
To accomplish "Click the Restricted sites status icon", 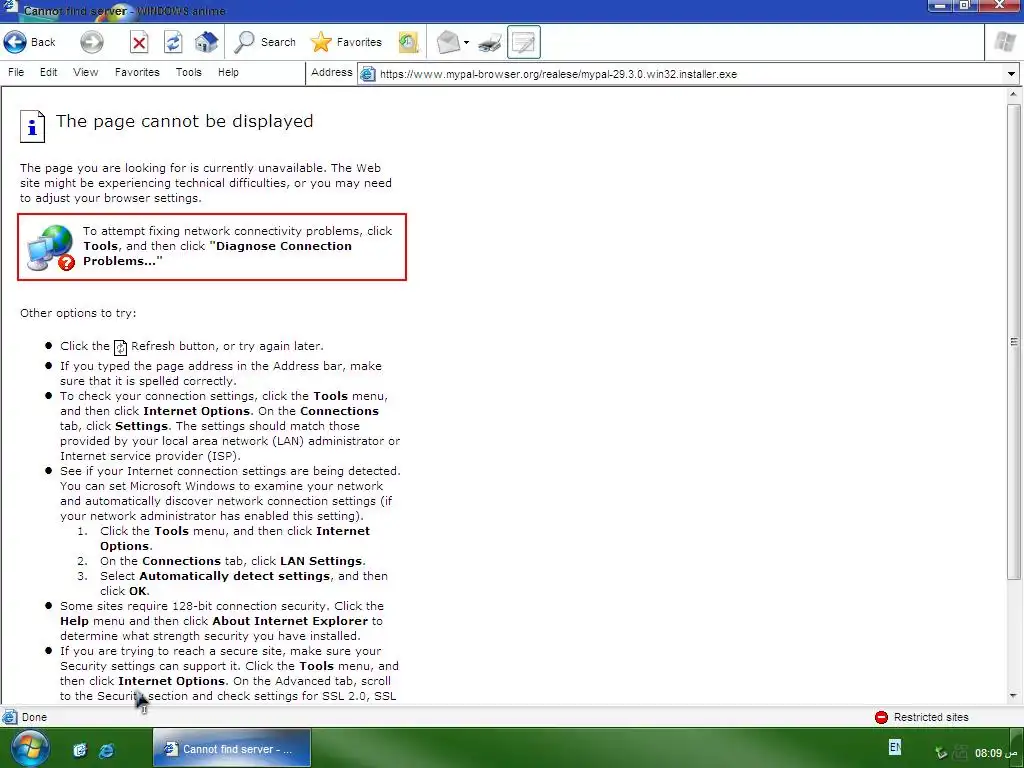I will [x=881, y=717].
